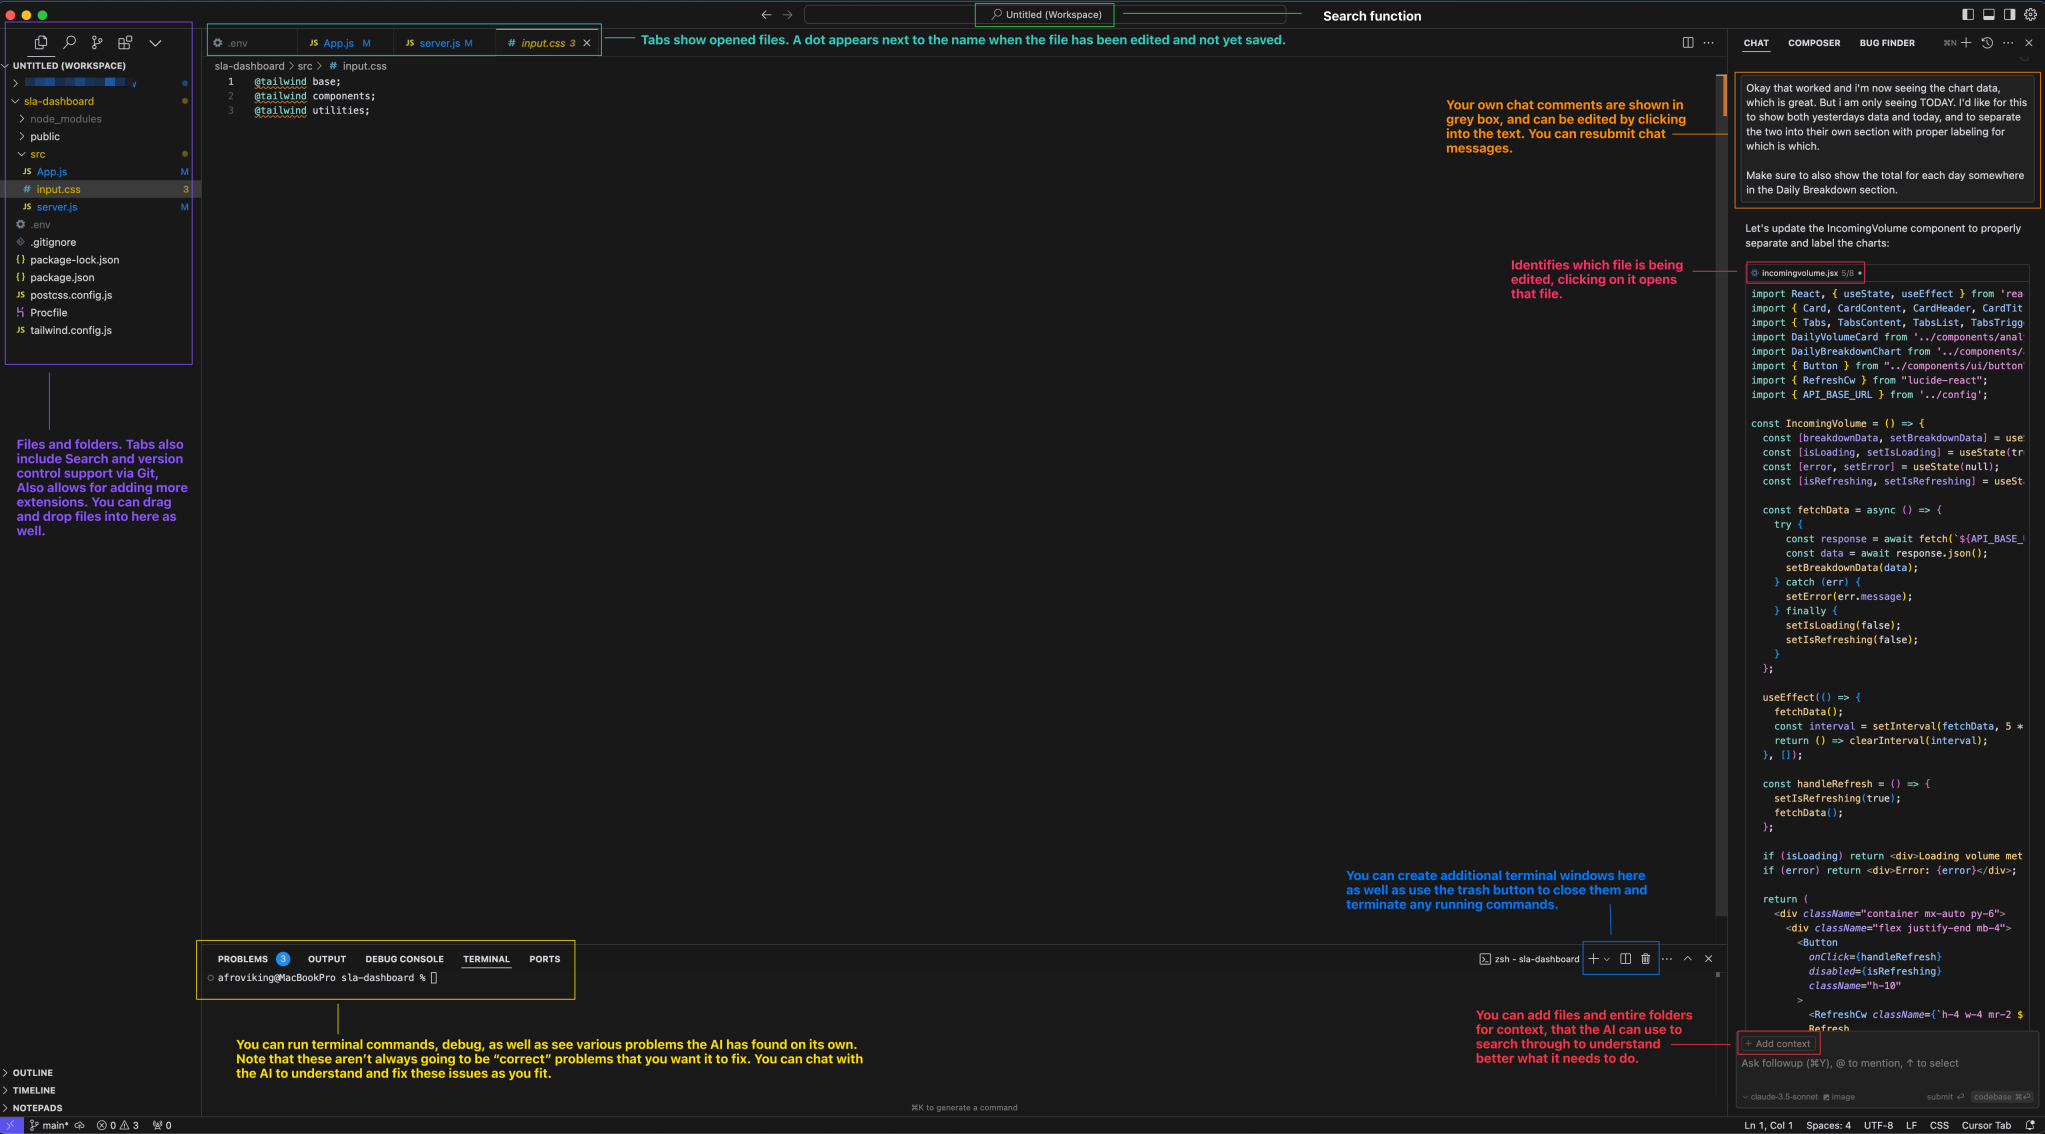Viewport: 2045px width, 1134px height.
Task: Click the codebase submit button
Action: coord(2001,1097)
